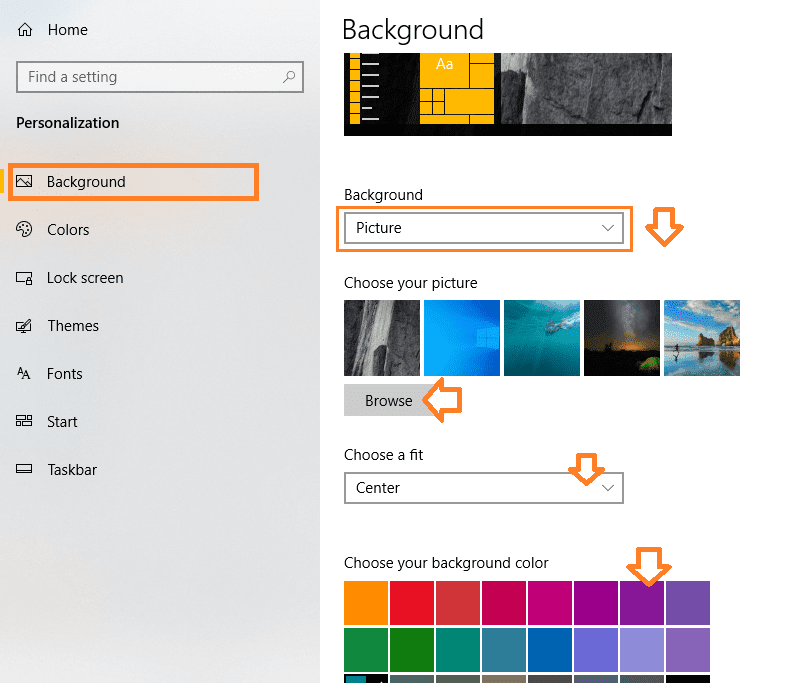Choose the underwater swimmer wallpaper thumbnail

coord(542,338)
